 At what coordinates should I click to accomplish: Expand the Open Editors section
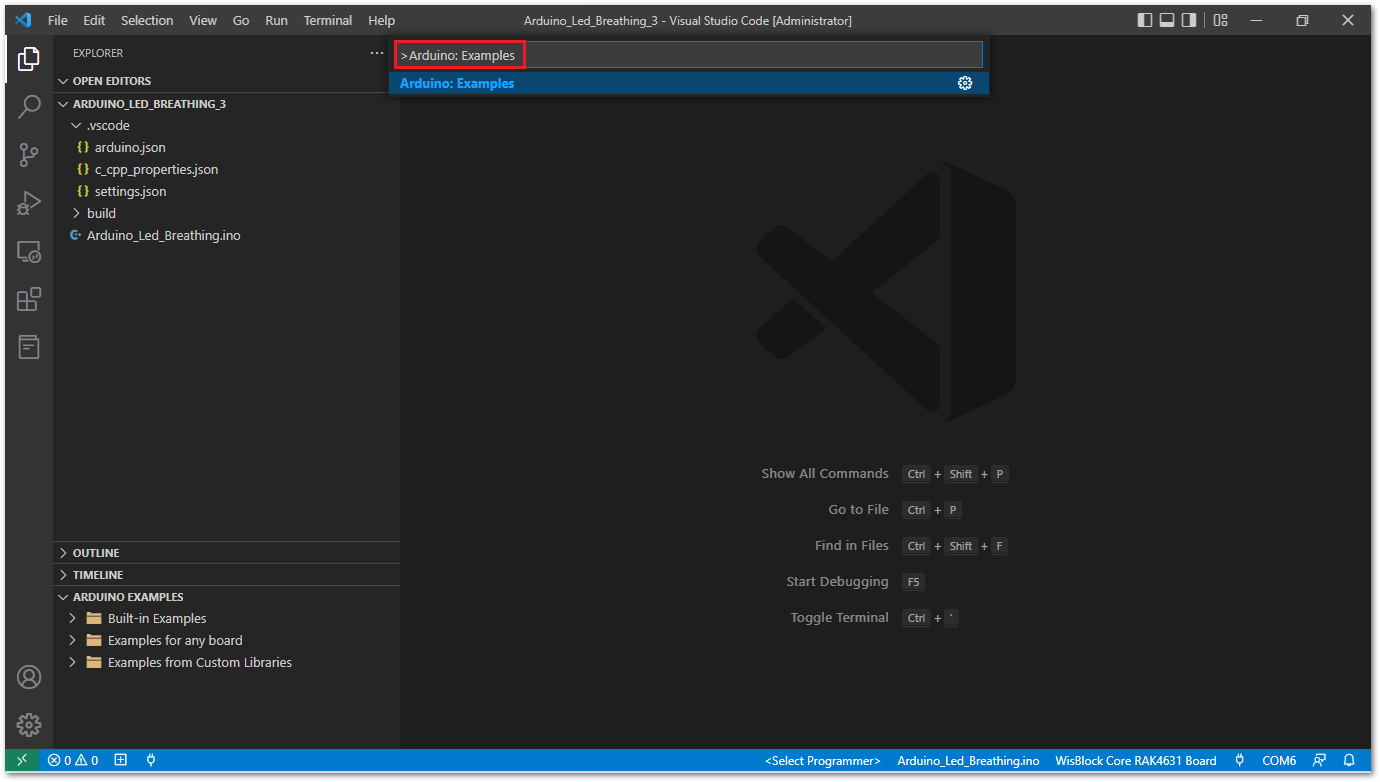pos(226,81)
